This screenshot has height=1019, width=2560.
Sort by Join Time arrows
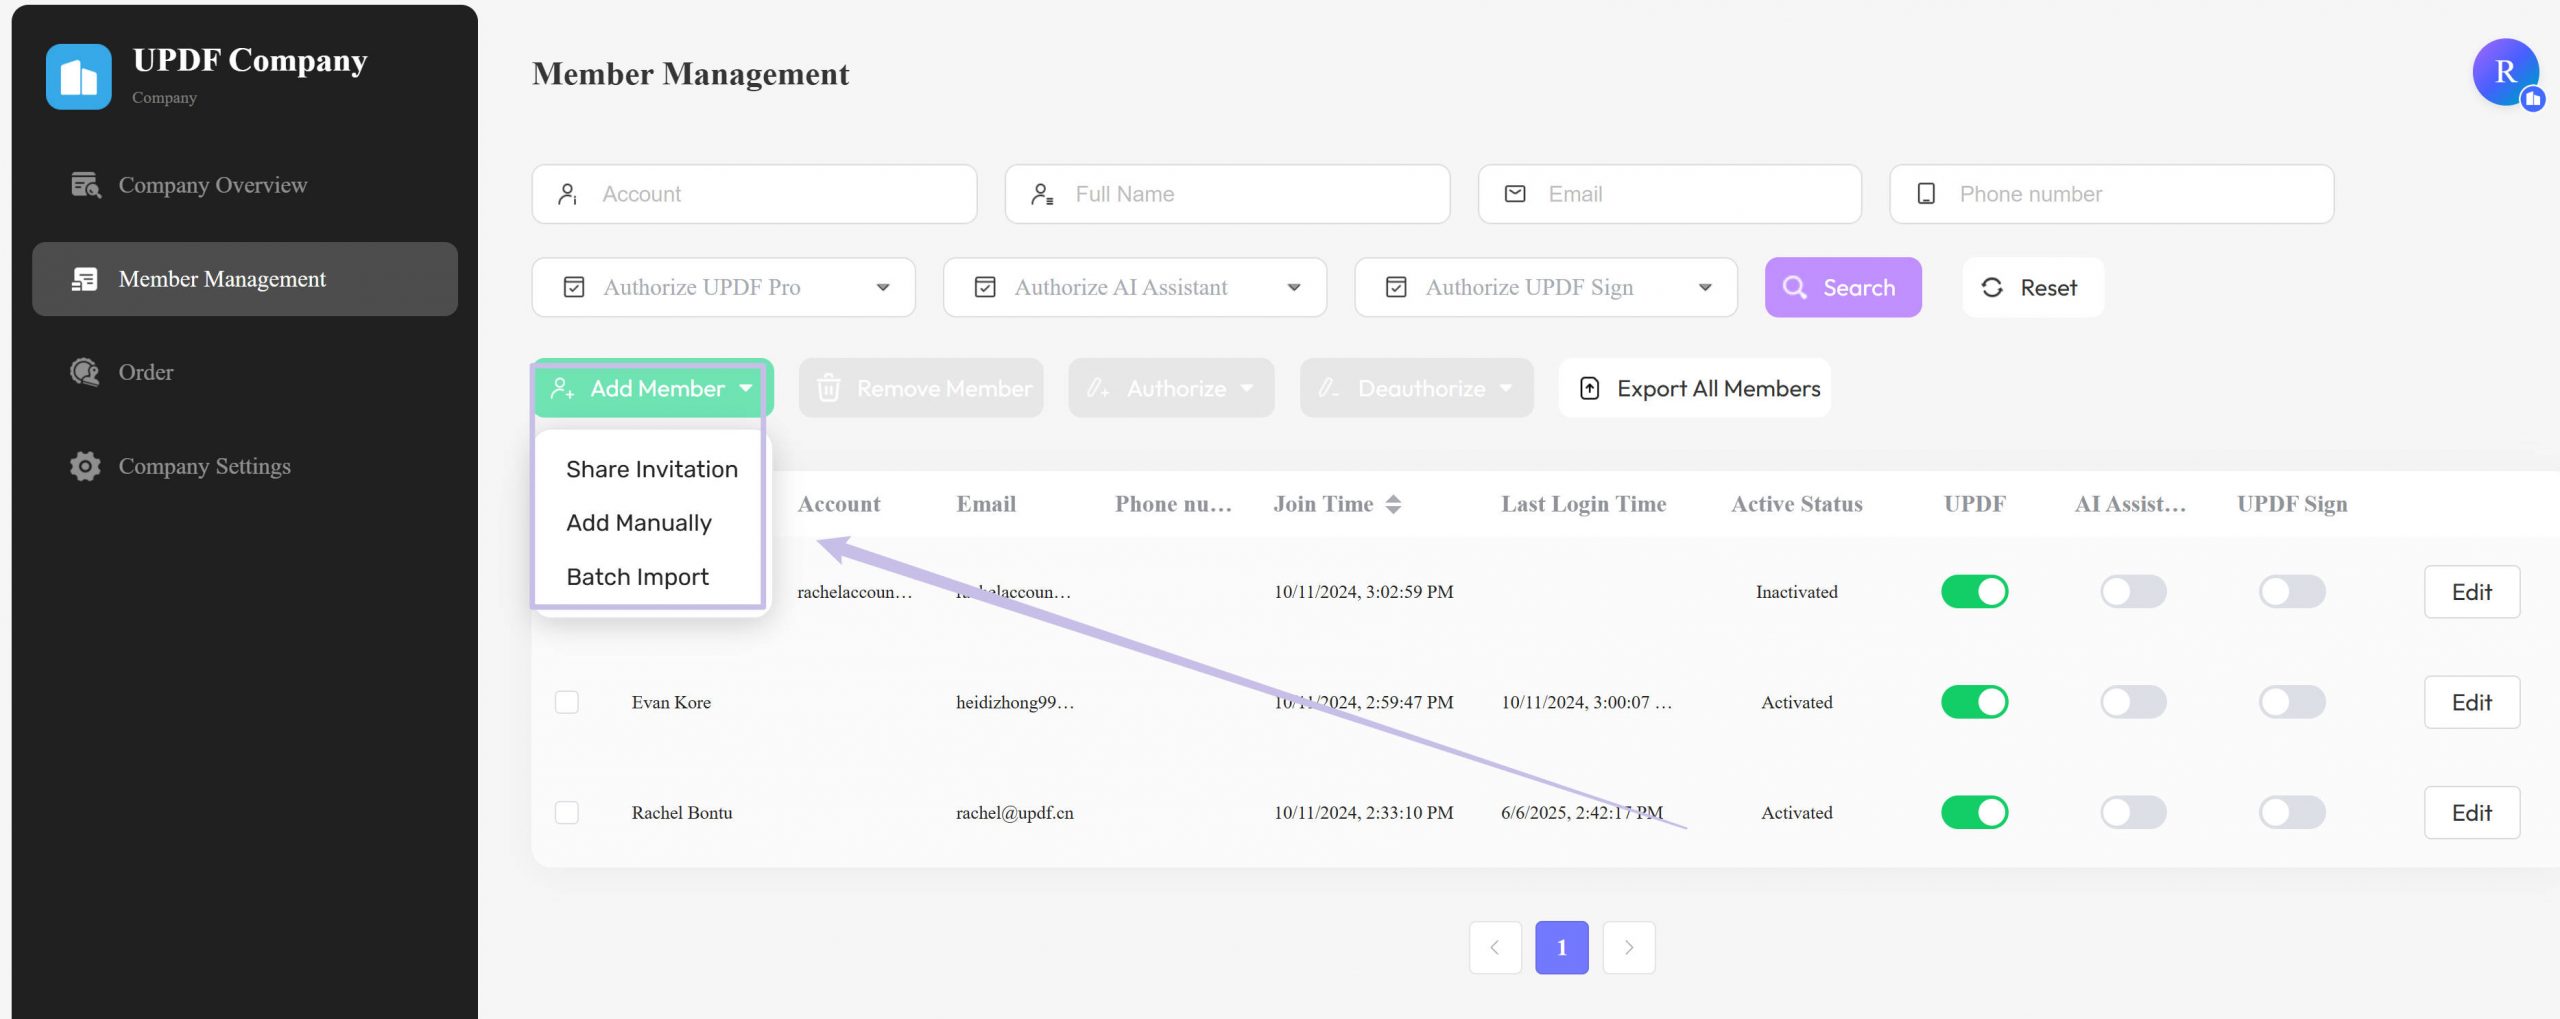click(x=1393, y=504)
